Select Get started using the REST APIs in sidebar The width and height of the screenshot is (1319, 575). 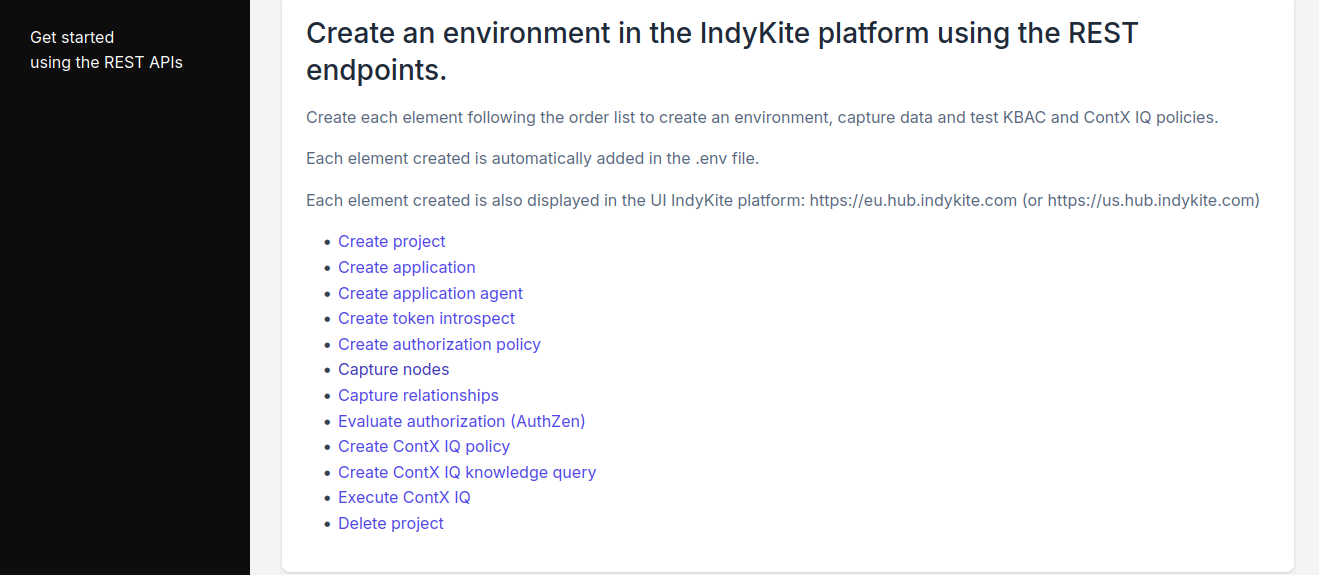[x=106, y=50]
